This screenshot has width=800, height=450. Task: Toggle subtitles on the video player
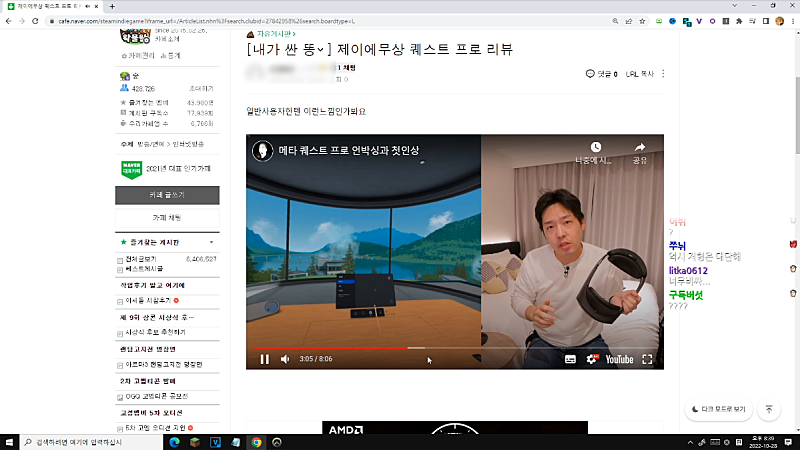click(x=570, y=359)
